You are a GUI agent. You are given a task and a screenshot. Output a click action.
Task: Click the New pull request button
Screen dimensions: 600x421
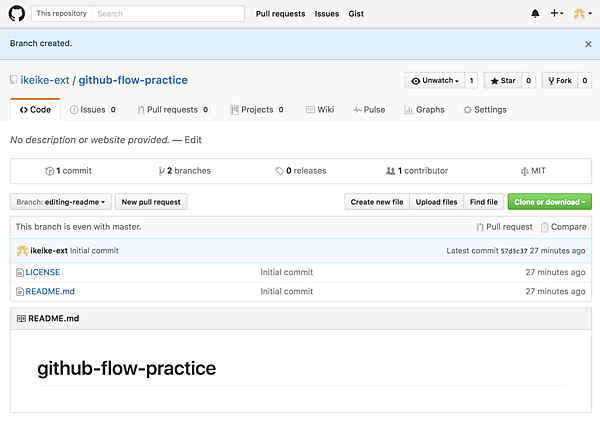tap(151, 202)
